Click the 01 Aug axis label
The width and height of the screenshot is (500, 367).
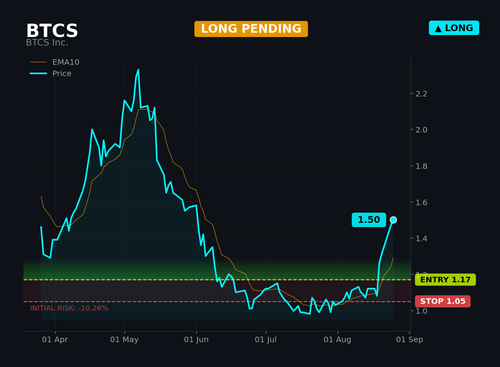coord(337,340)
